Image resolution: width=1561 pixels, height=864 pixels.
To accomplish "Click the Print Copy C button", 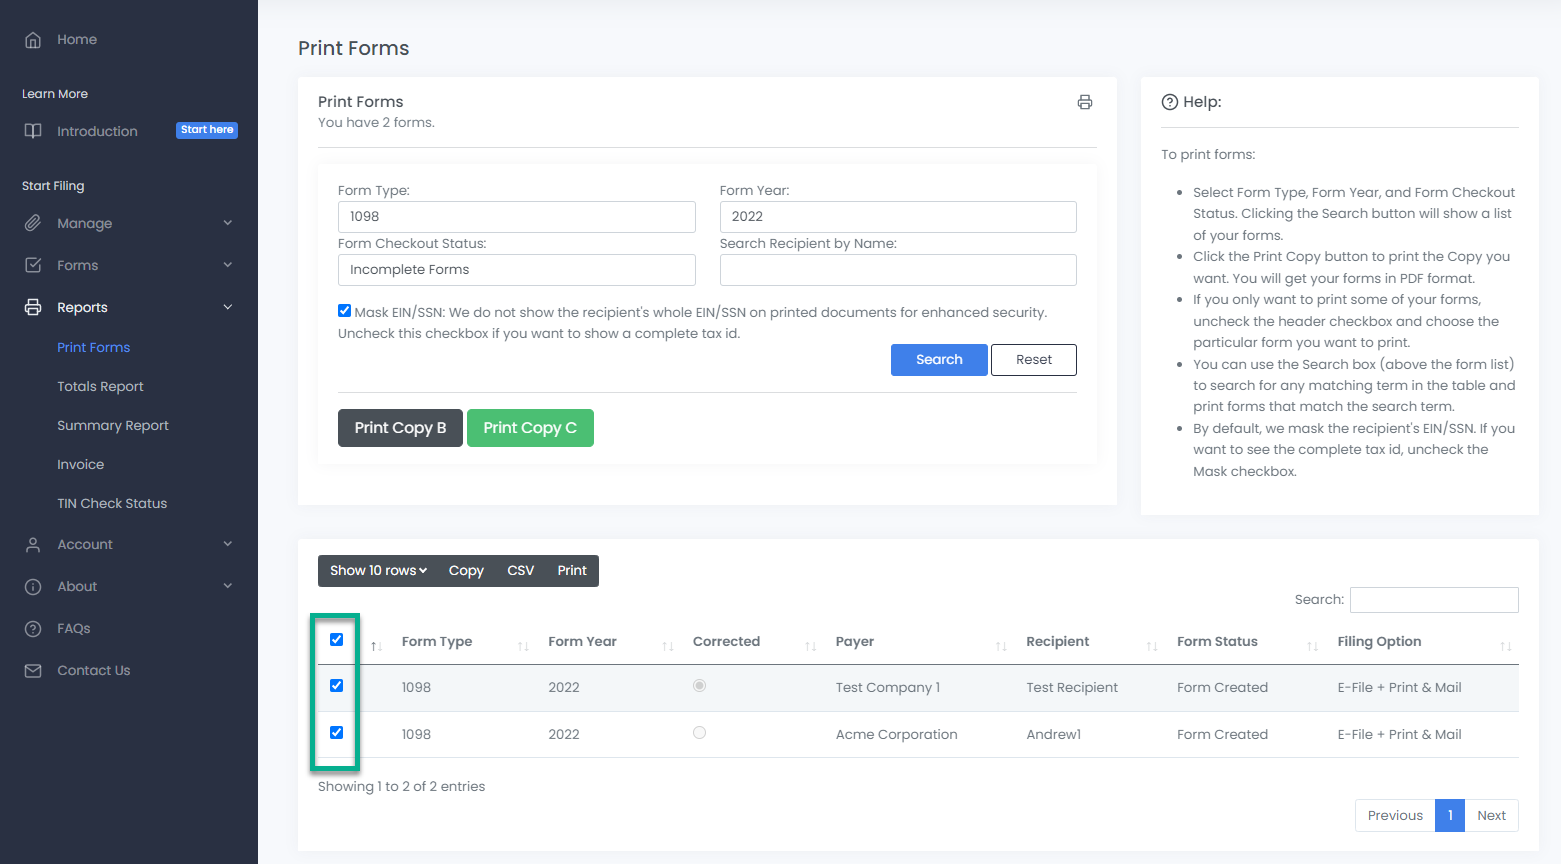I will point(530,428).
